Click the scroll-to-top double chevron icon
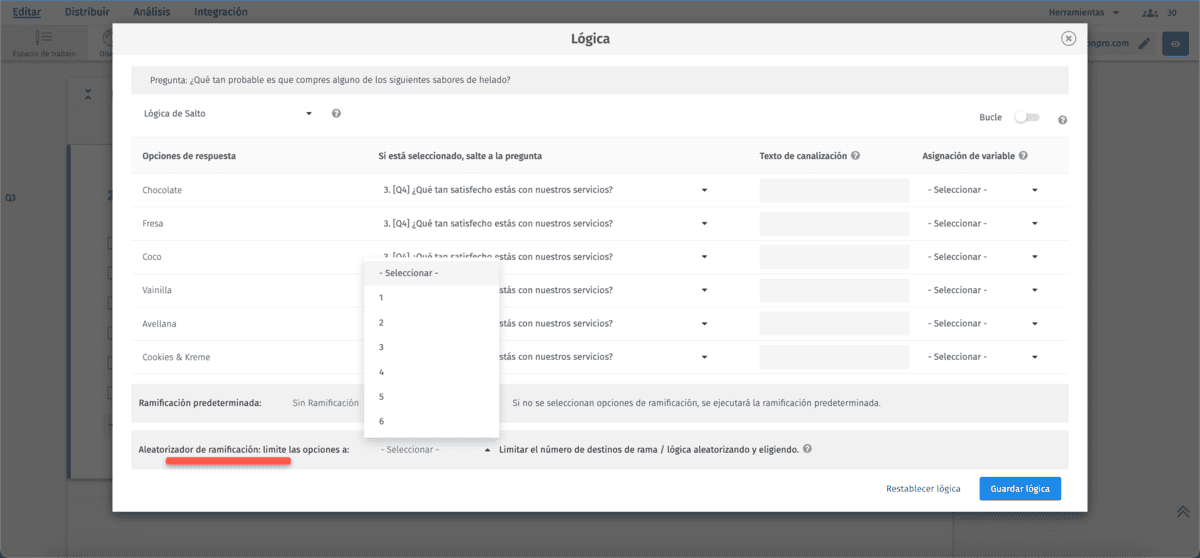 pyautogui.click(x=1183, y=511)
